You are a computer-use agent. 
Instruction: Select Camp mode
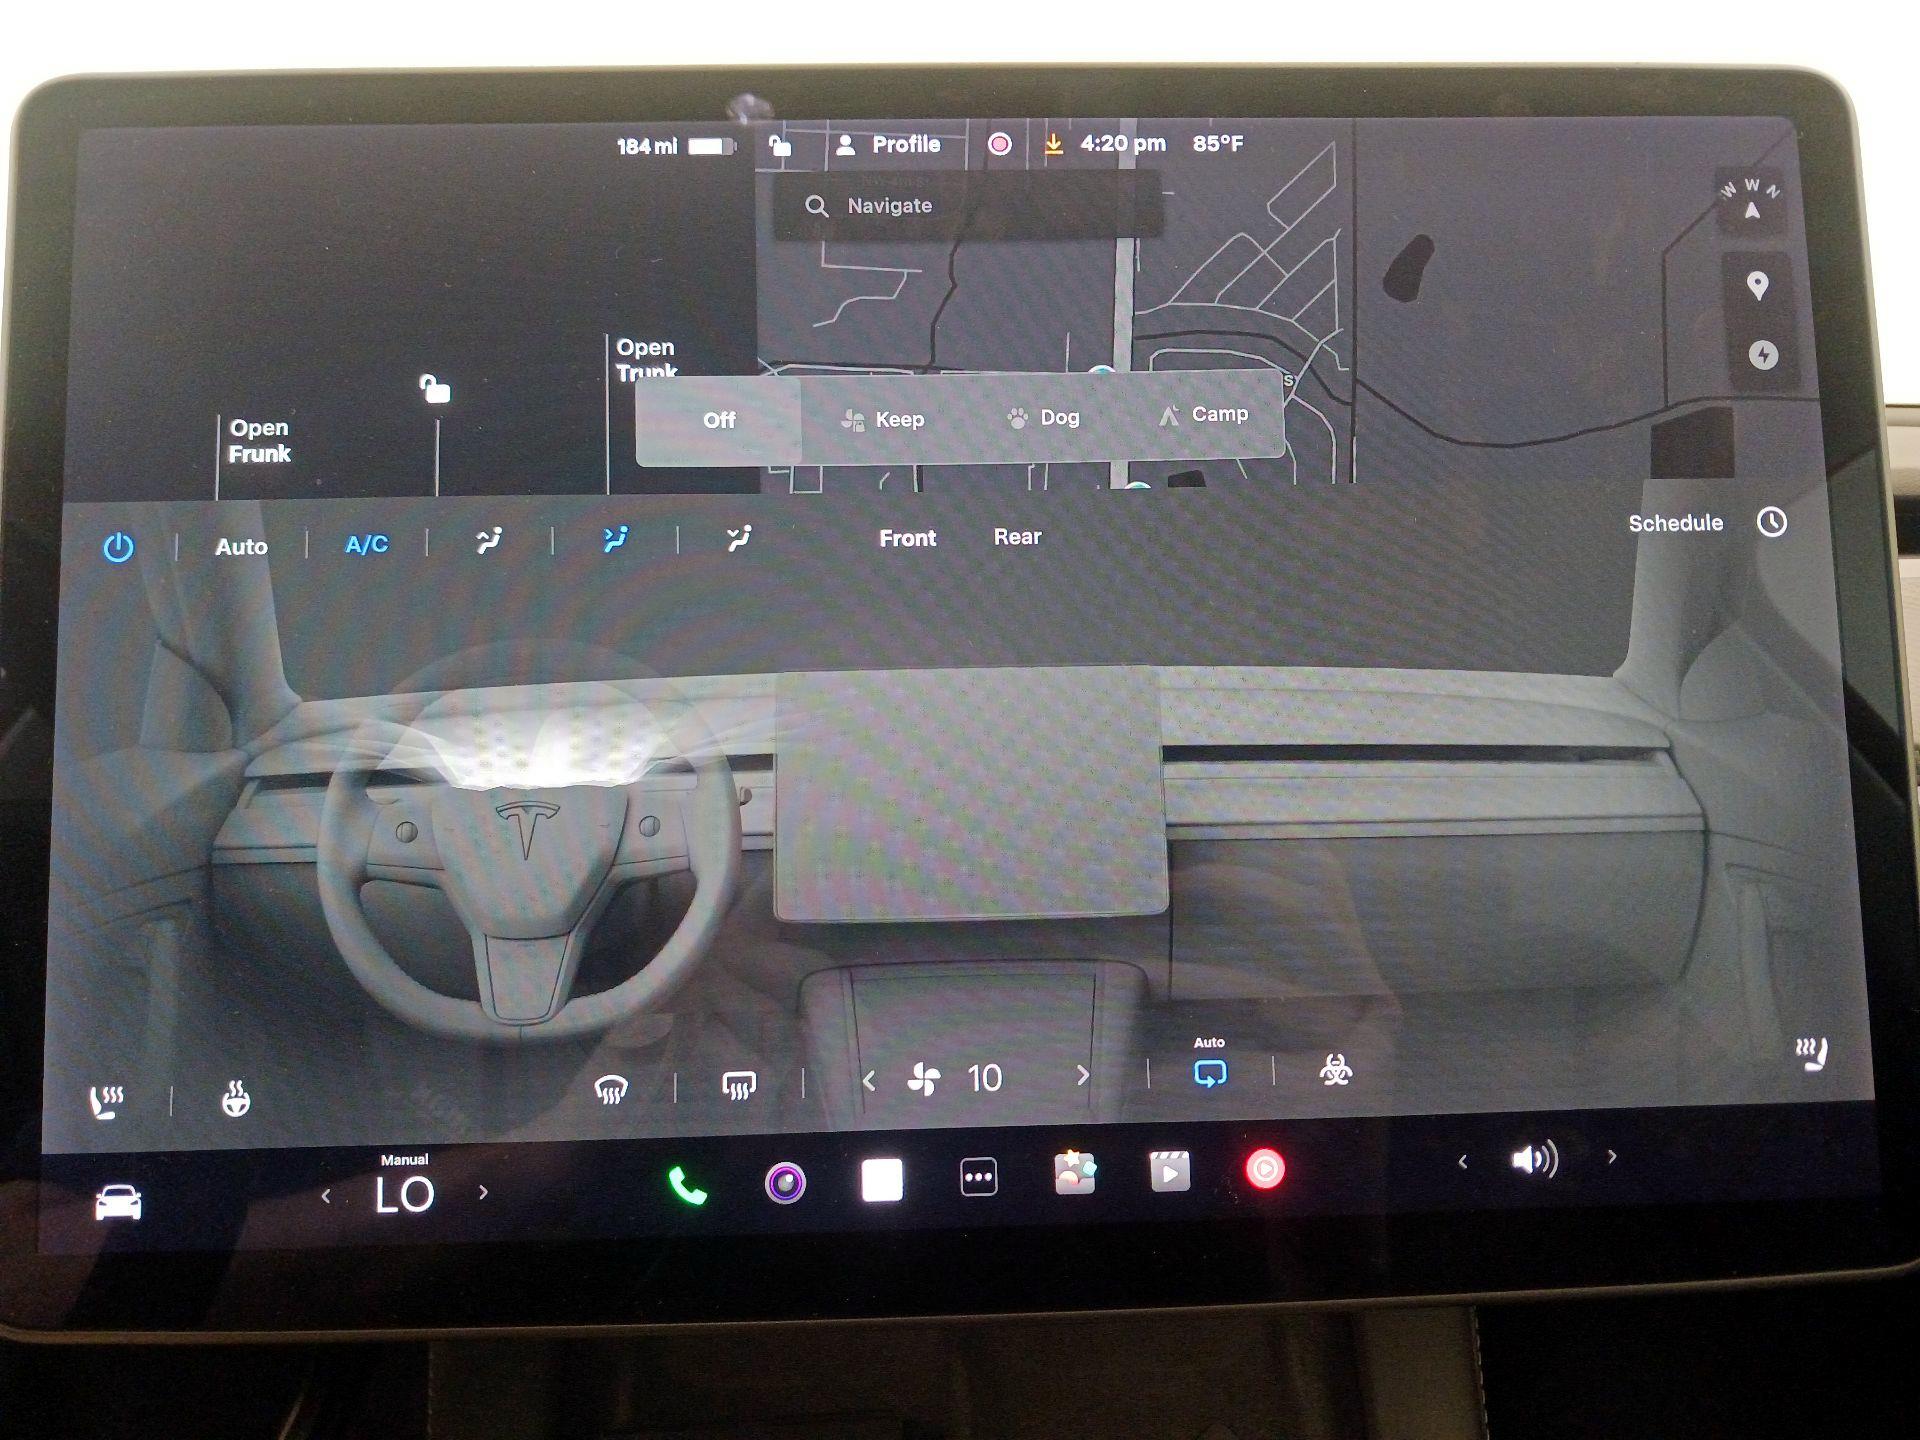click(x=1203, y=414)
